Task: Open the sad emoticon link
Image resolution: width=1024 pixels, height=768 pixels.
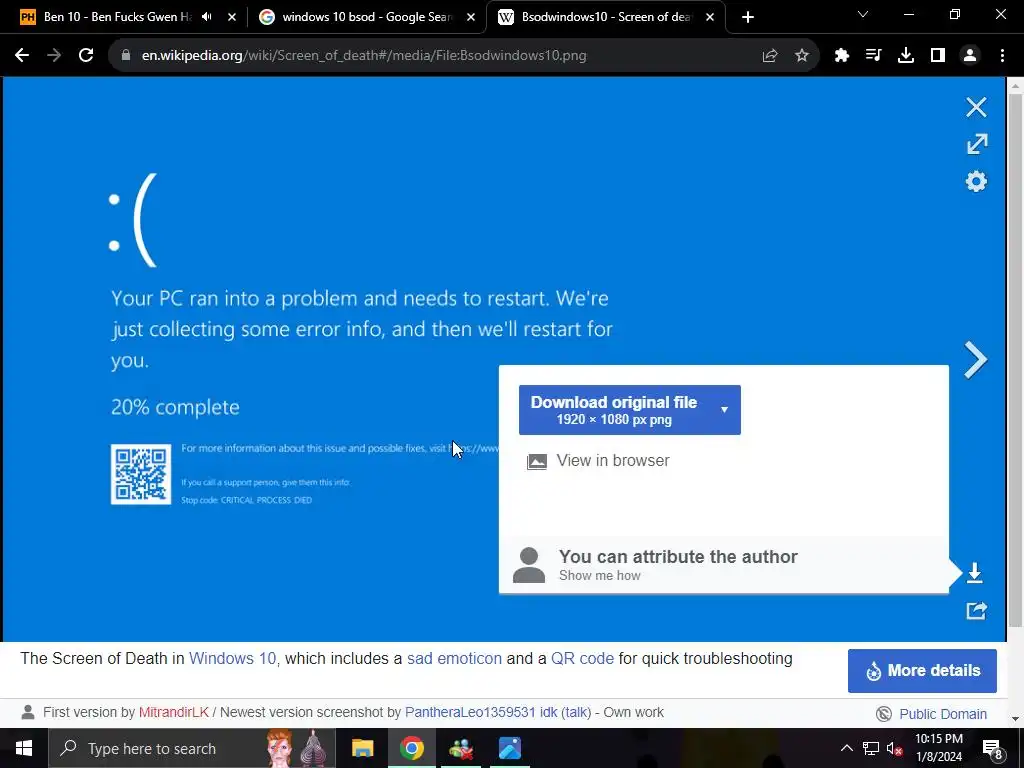Action: tap(455, 658)
